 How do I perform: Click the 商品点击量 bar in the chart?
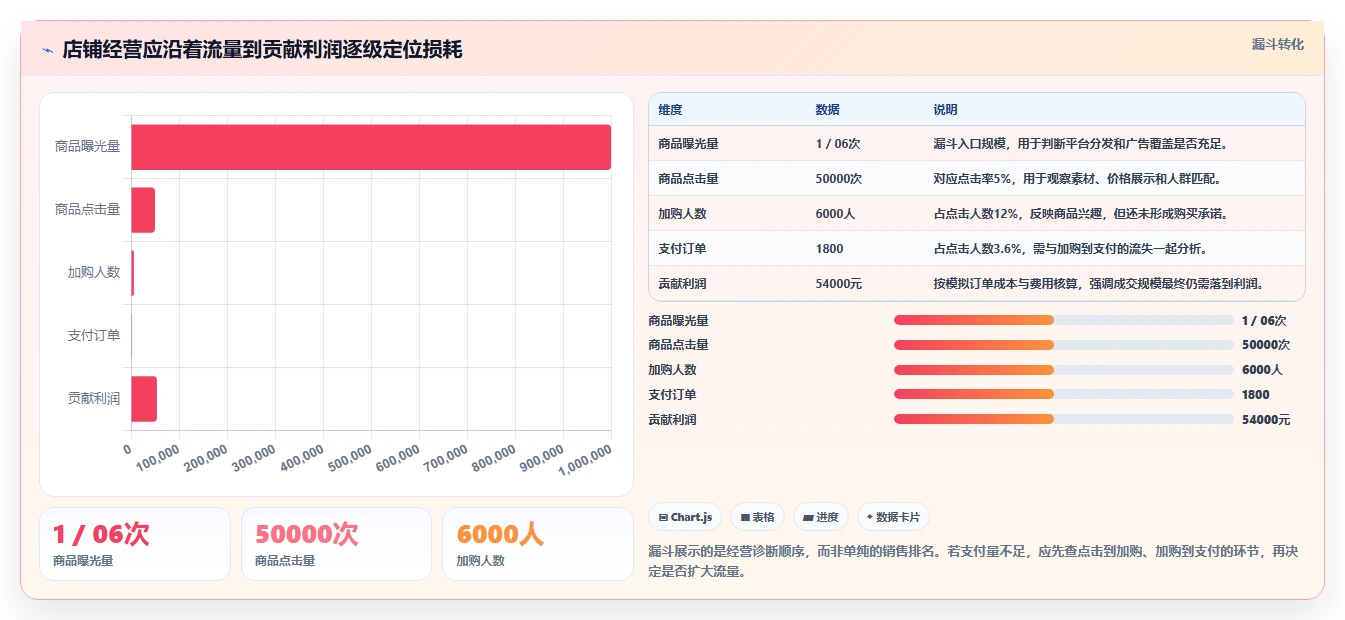pos(143,210)
